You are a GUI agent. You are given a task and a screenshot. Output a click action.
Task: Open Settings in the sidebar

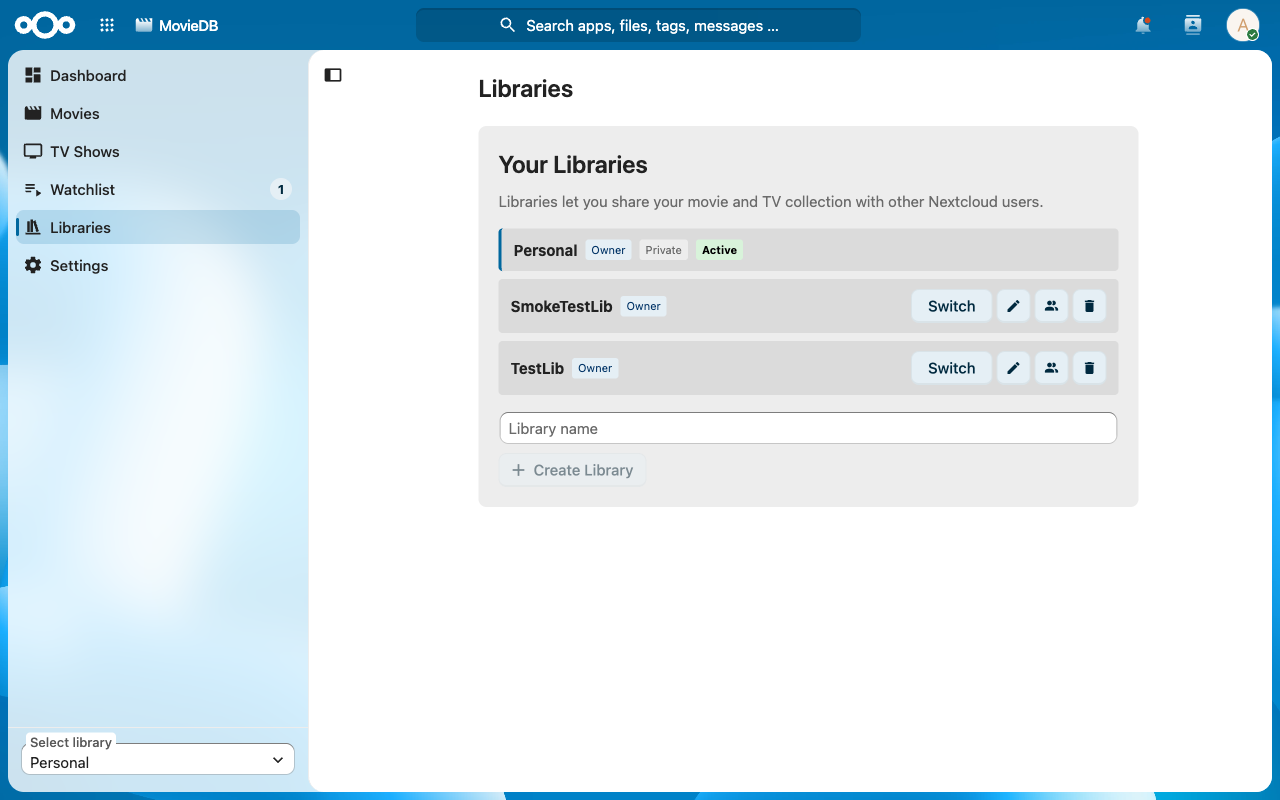pyautogui.click(x=158, y=265)
